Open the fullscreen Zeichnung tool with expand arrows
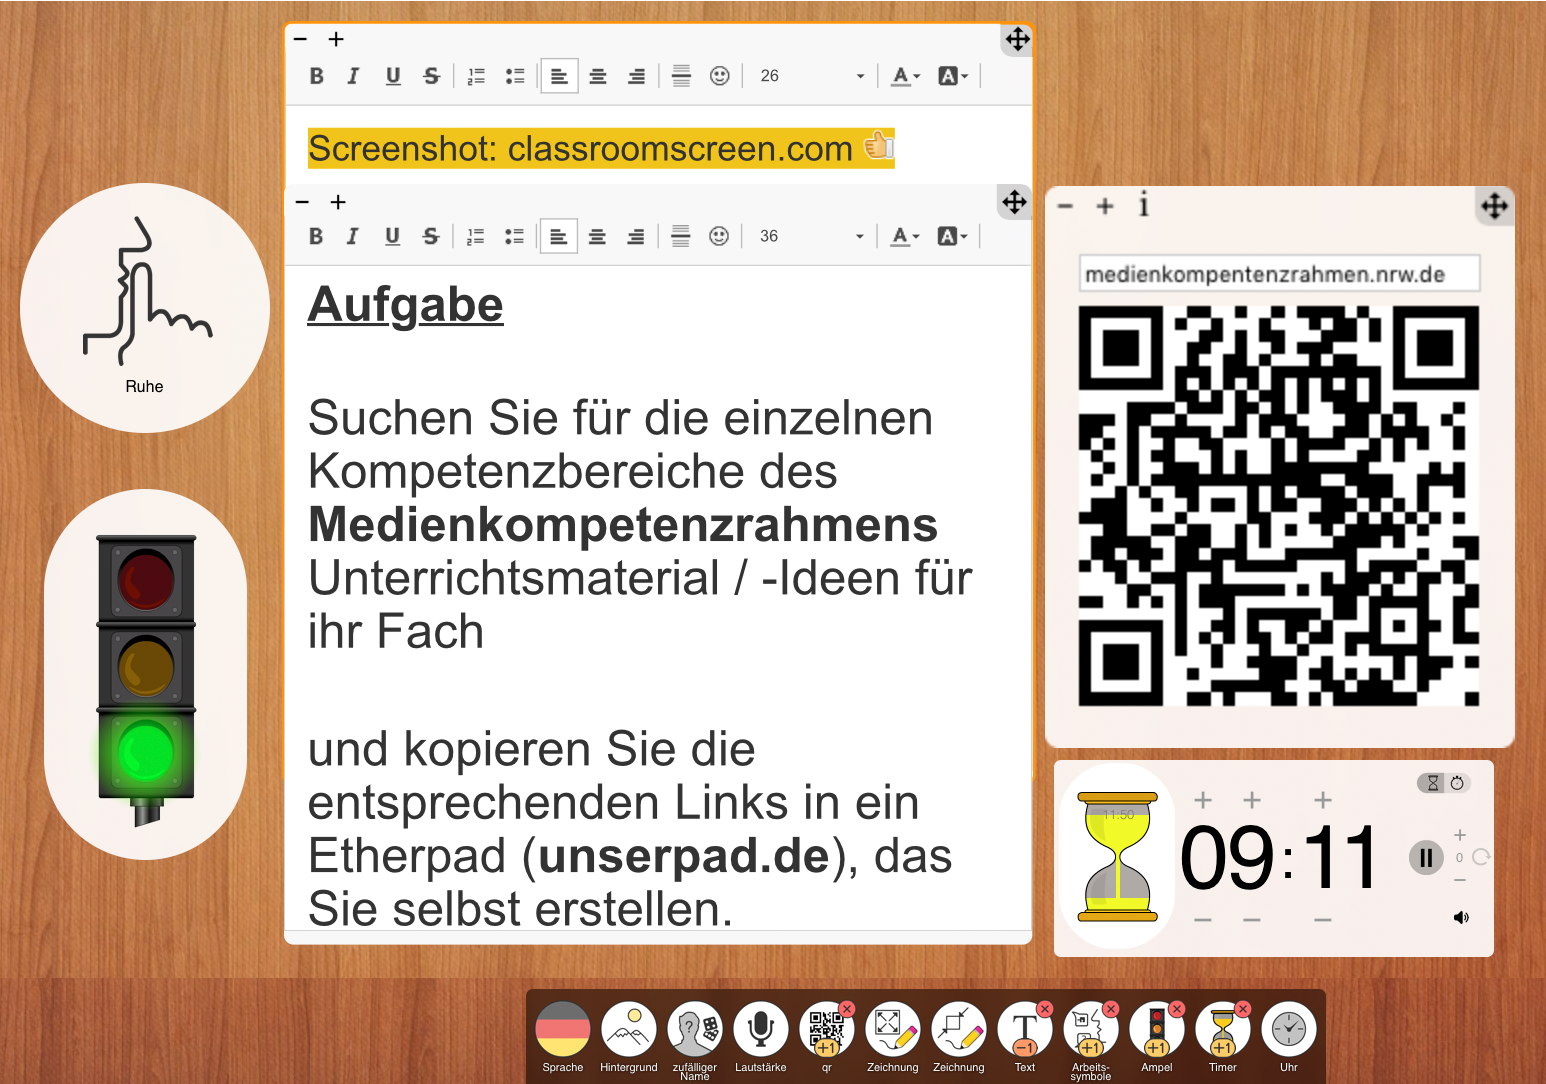Image resolution: width=1546 pixels, height=1084 pixels. [893, 1029]
